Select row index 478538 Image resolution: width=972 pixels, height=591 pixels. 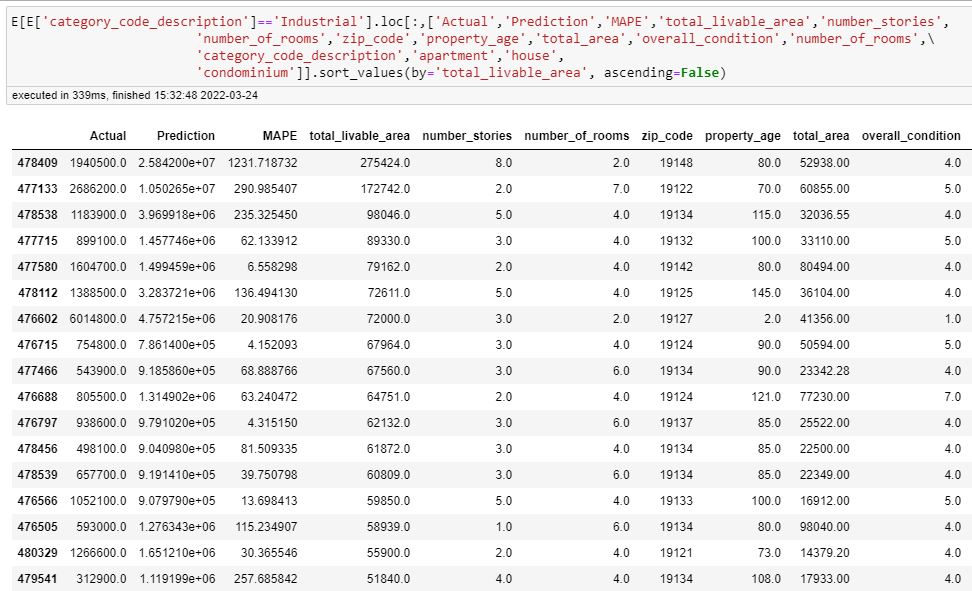(37, 215)
